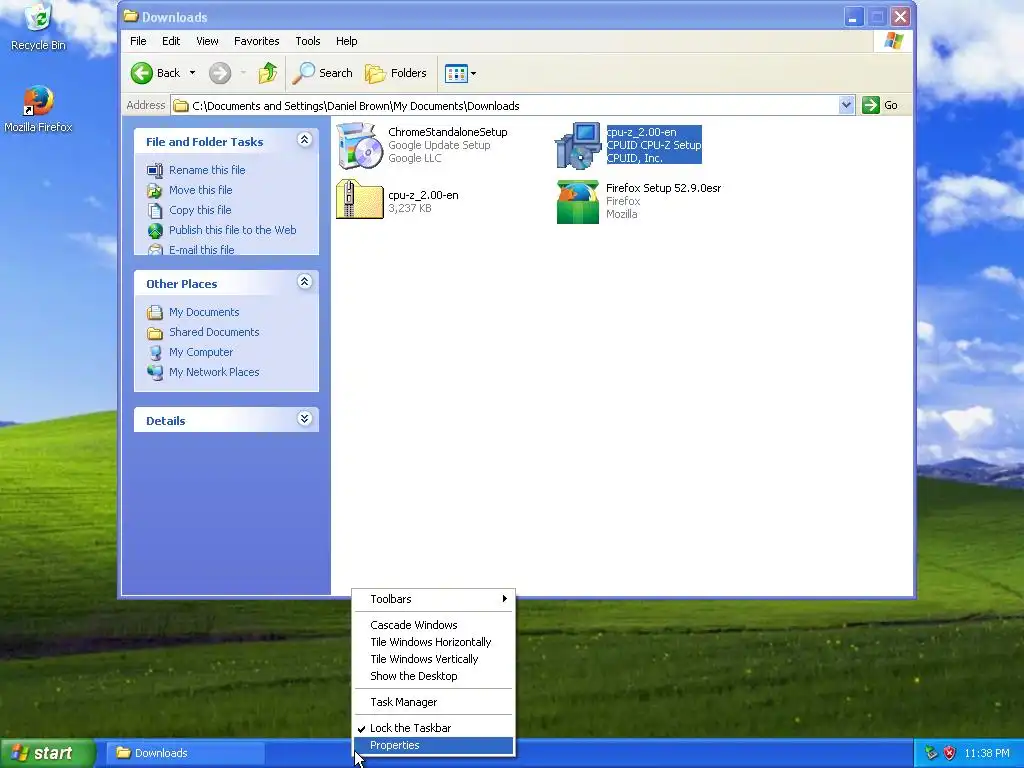Click the Go button
Viewport: 1024px width, 768px height.
point(880,105)
